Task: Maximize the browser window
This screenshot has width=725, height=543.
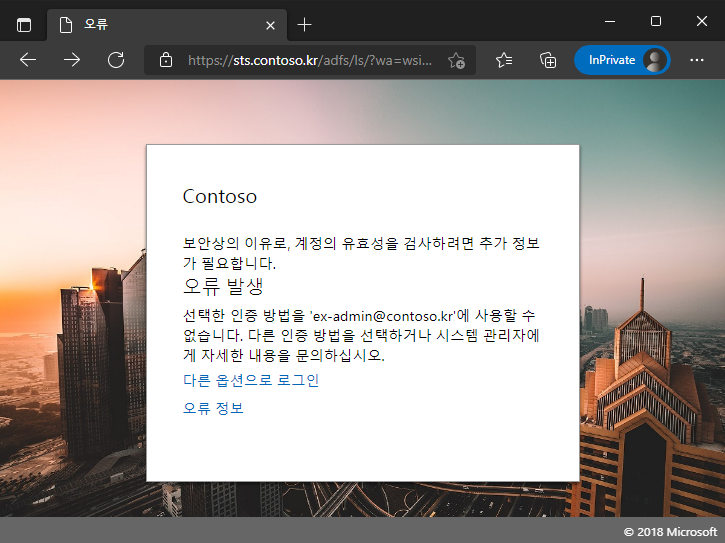Action: (656, 21)
